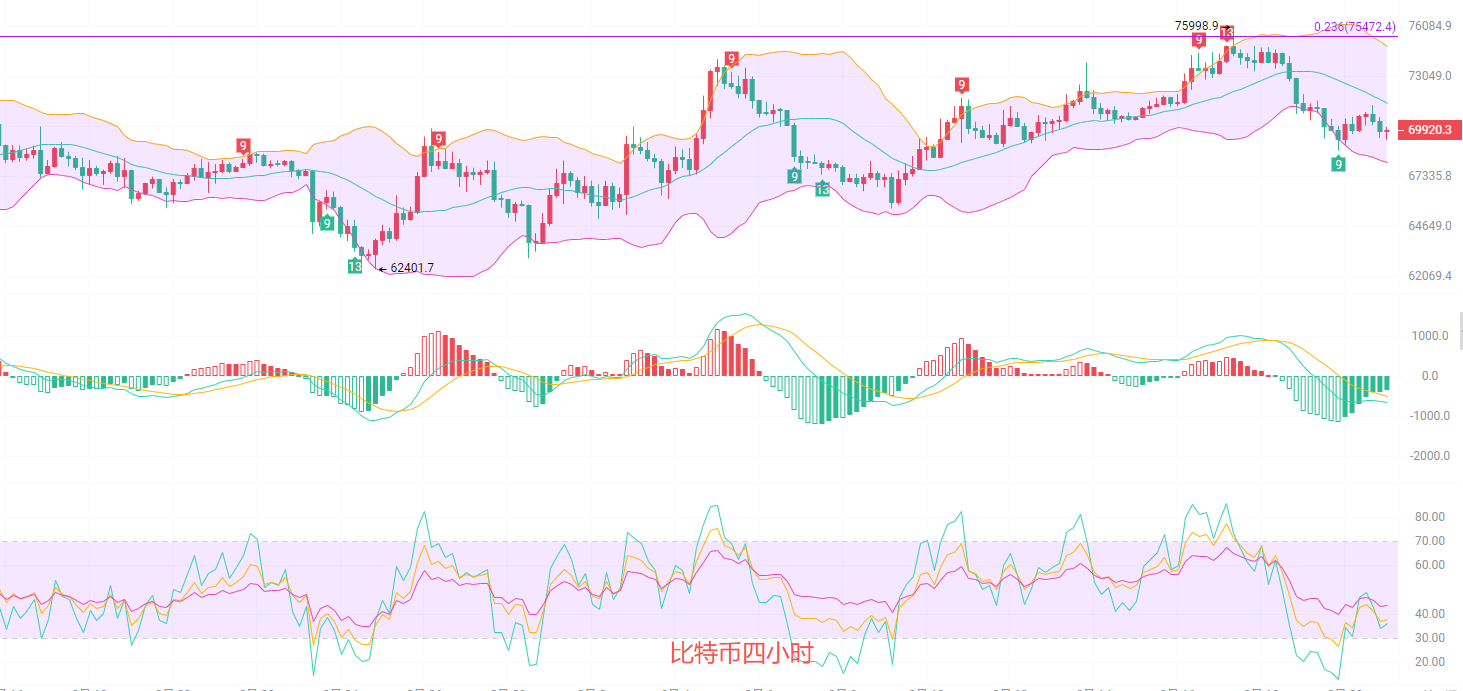Select the red 9 marker beside red 13
Screen dimensions: 1463x691
point(1198,40)
